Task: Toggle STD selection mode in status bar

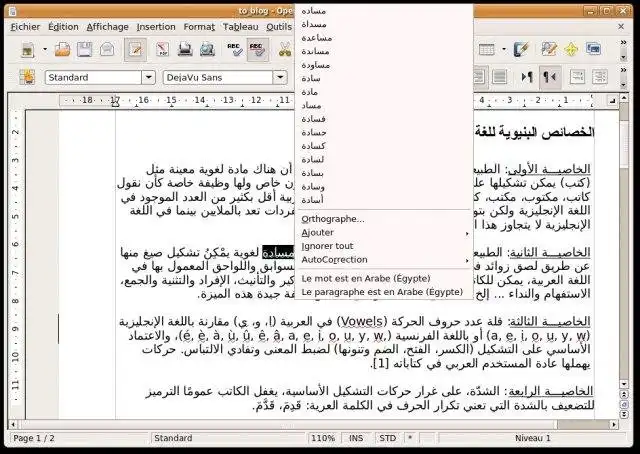Action: (x=387, y=438)
